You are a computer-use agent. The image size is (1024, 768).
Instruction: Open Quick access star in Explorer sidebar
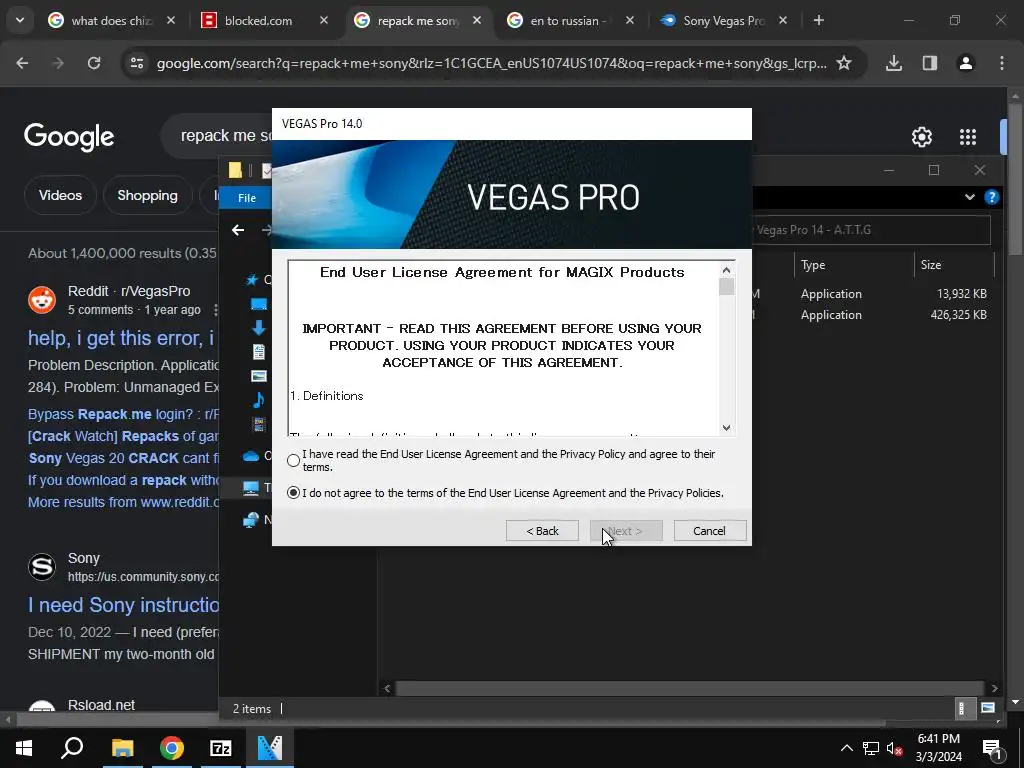[x=251, y=280]
